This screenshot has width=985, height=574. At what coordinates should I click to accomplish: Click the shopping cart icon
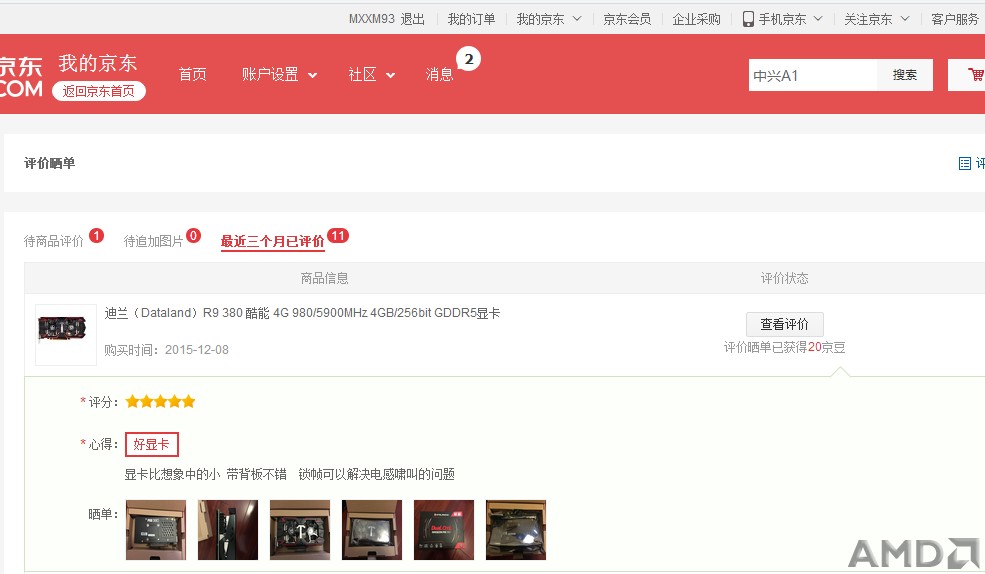click(976, 75)
